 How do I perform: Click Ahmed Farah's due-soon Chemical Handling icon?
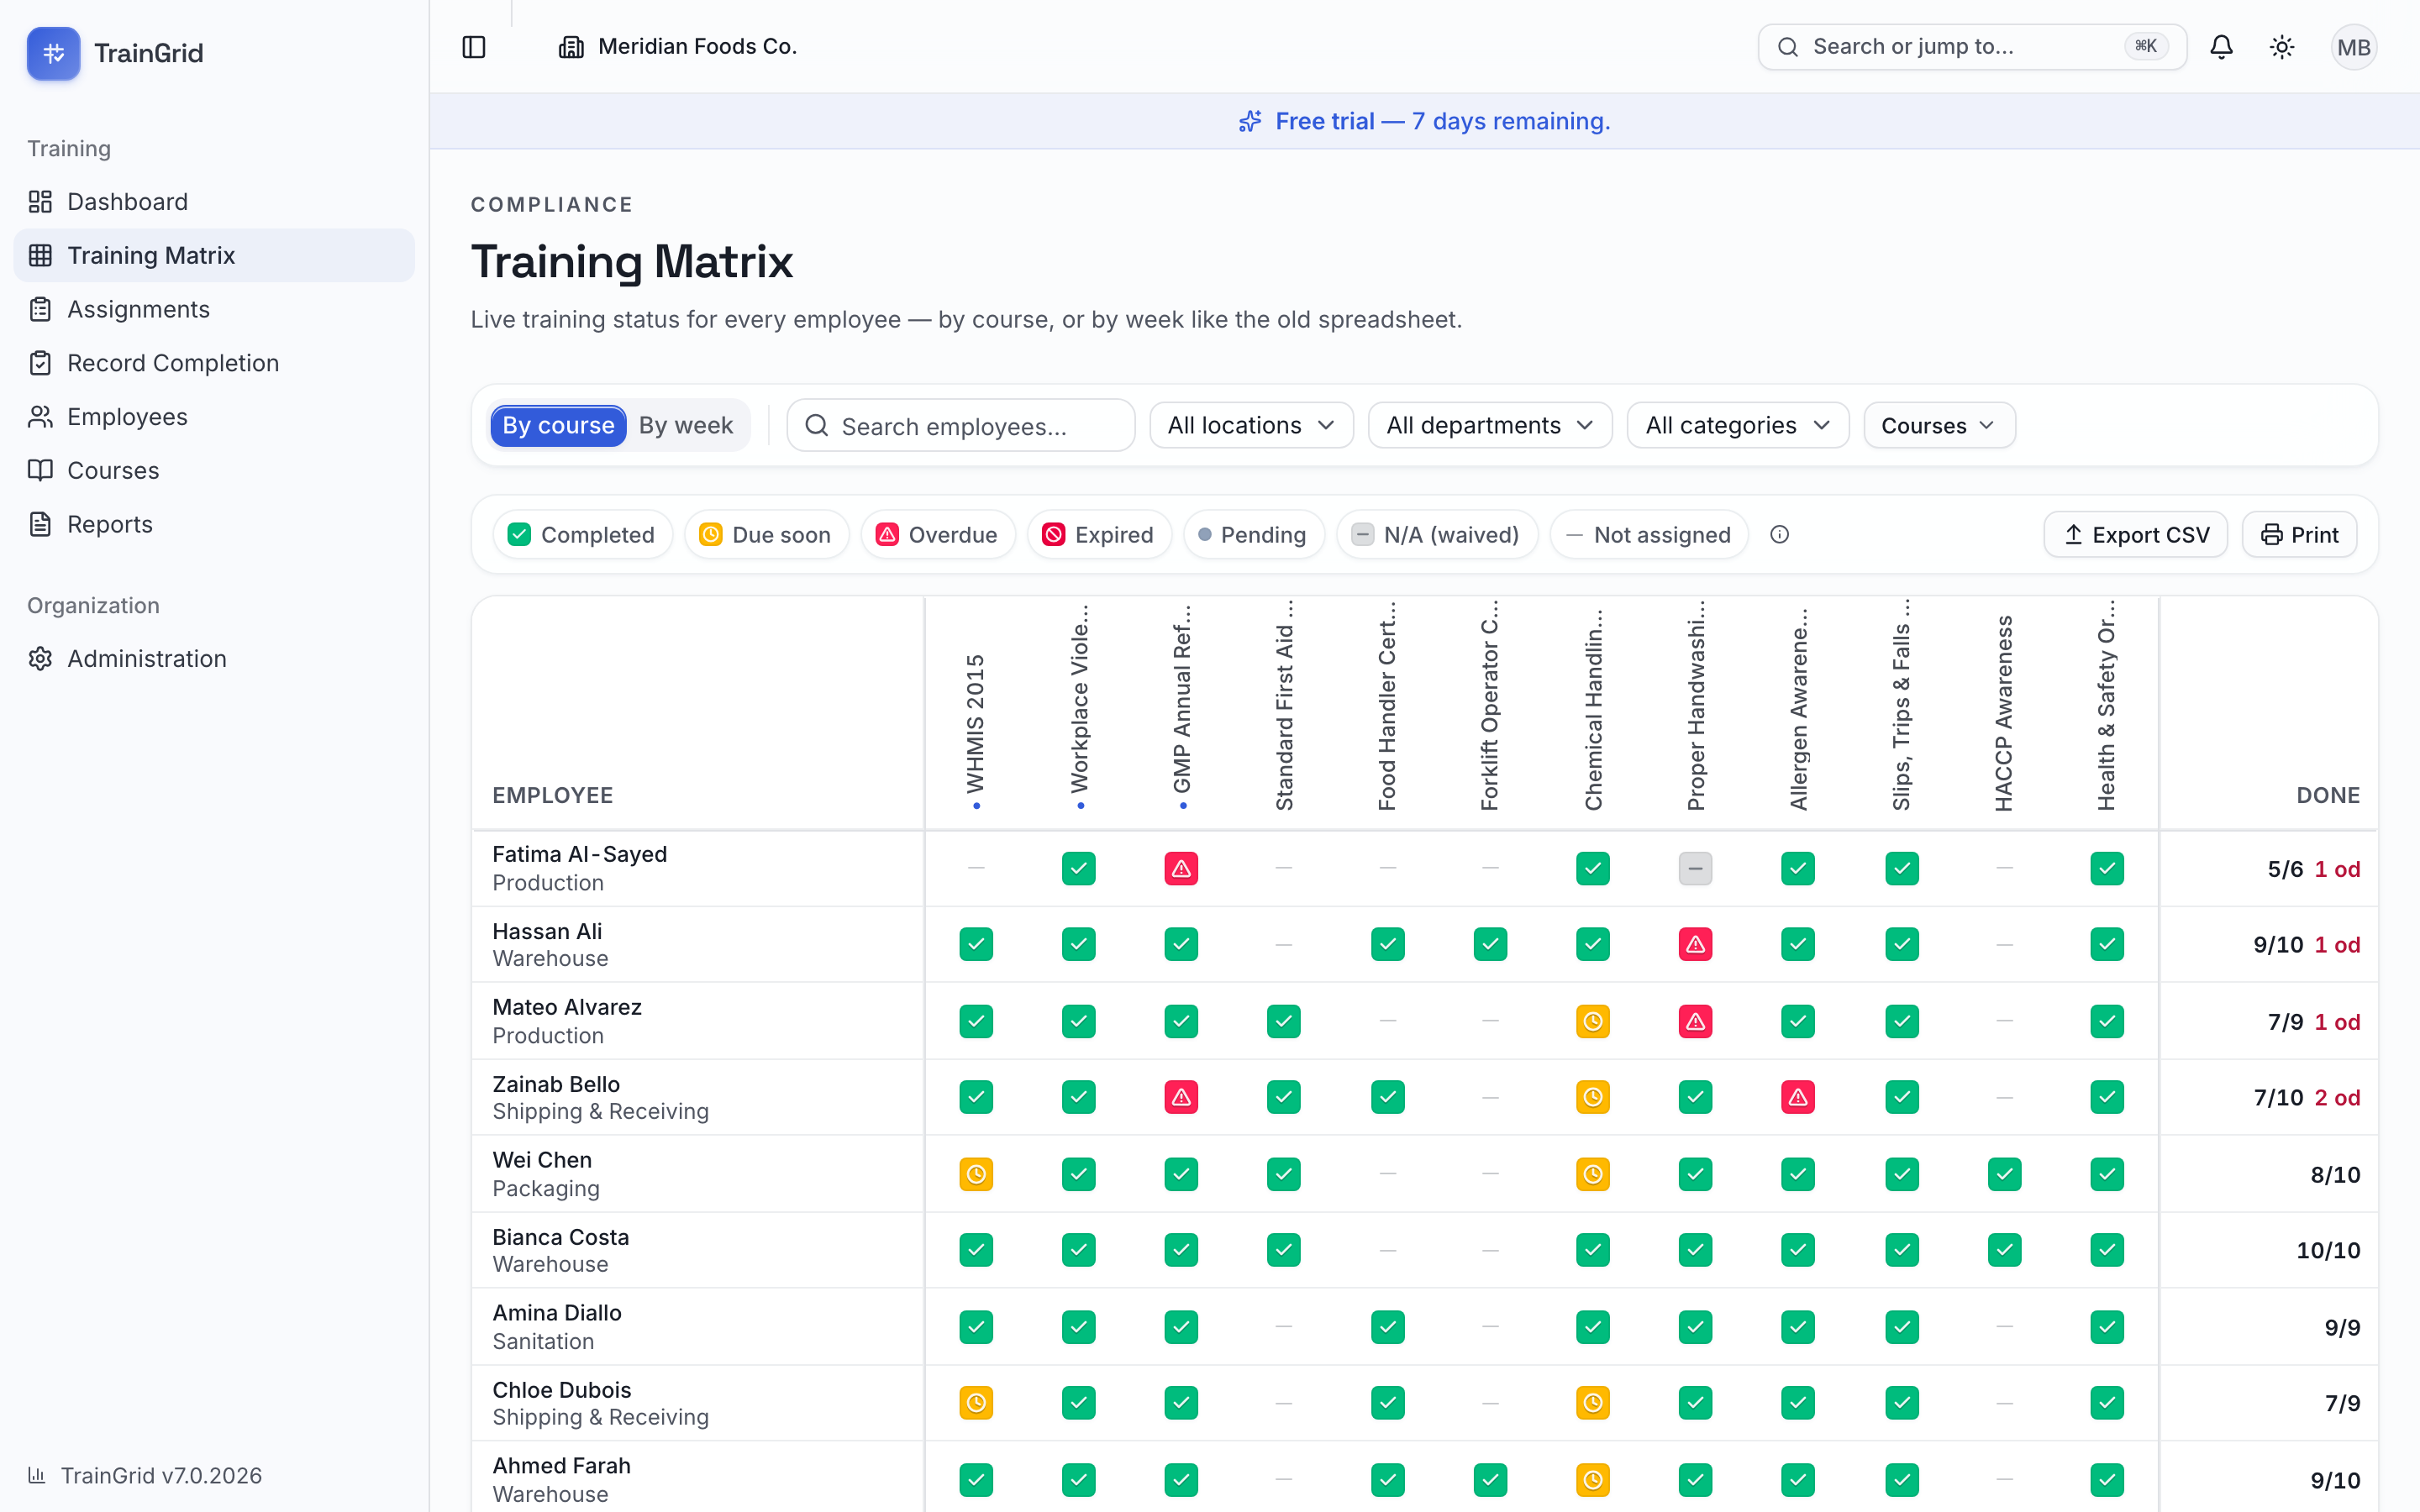(x=1592, y=1480)
